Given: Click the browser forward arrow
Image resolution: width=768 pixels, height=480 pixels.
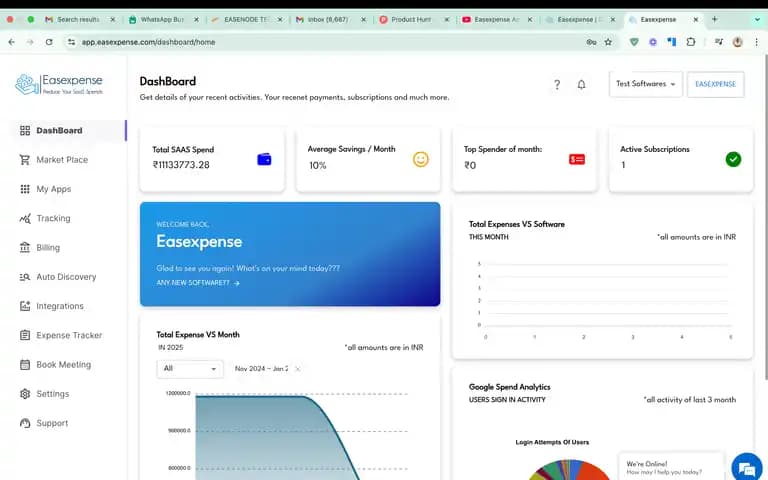Looking at the screenshot, I should coord(30,42).
